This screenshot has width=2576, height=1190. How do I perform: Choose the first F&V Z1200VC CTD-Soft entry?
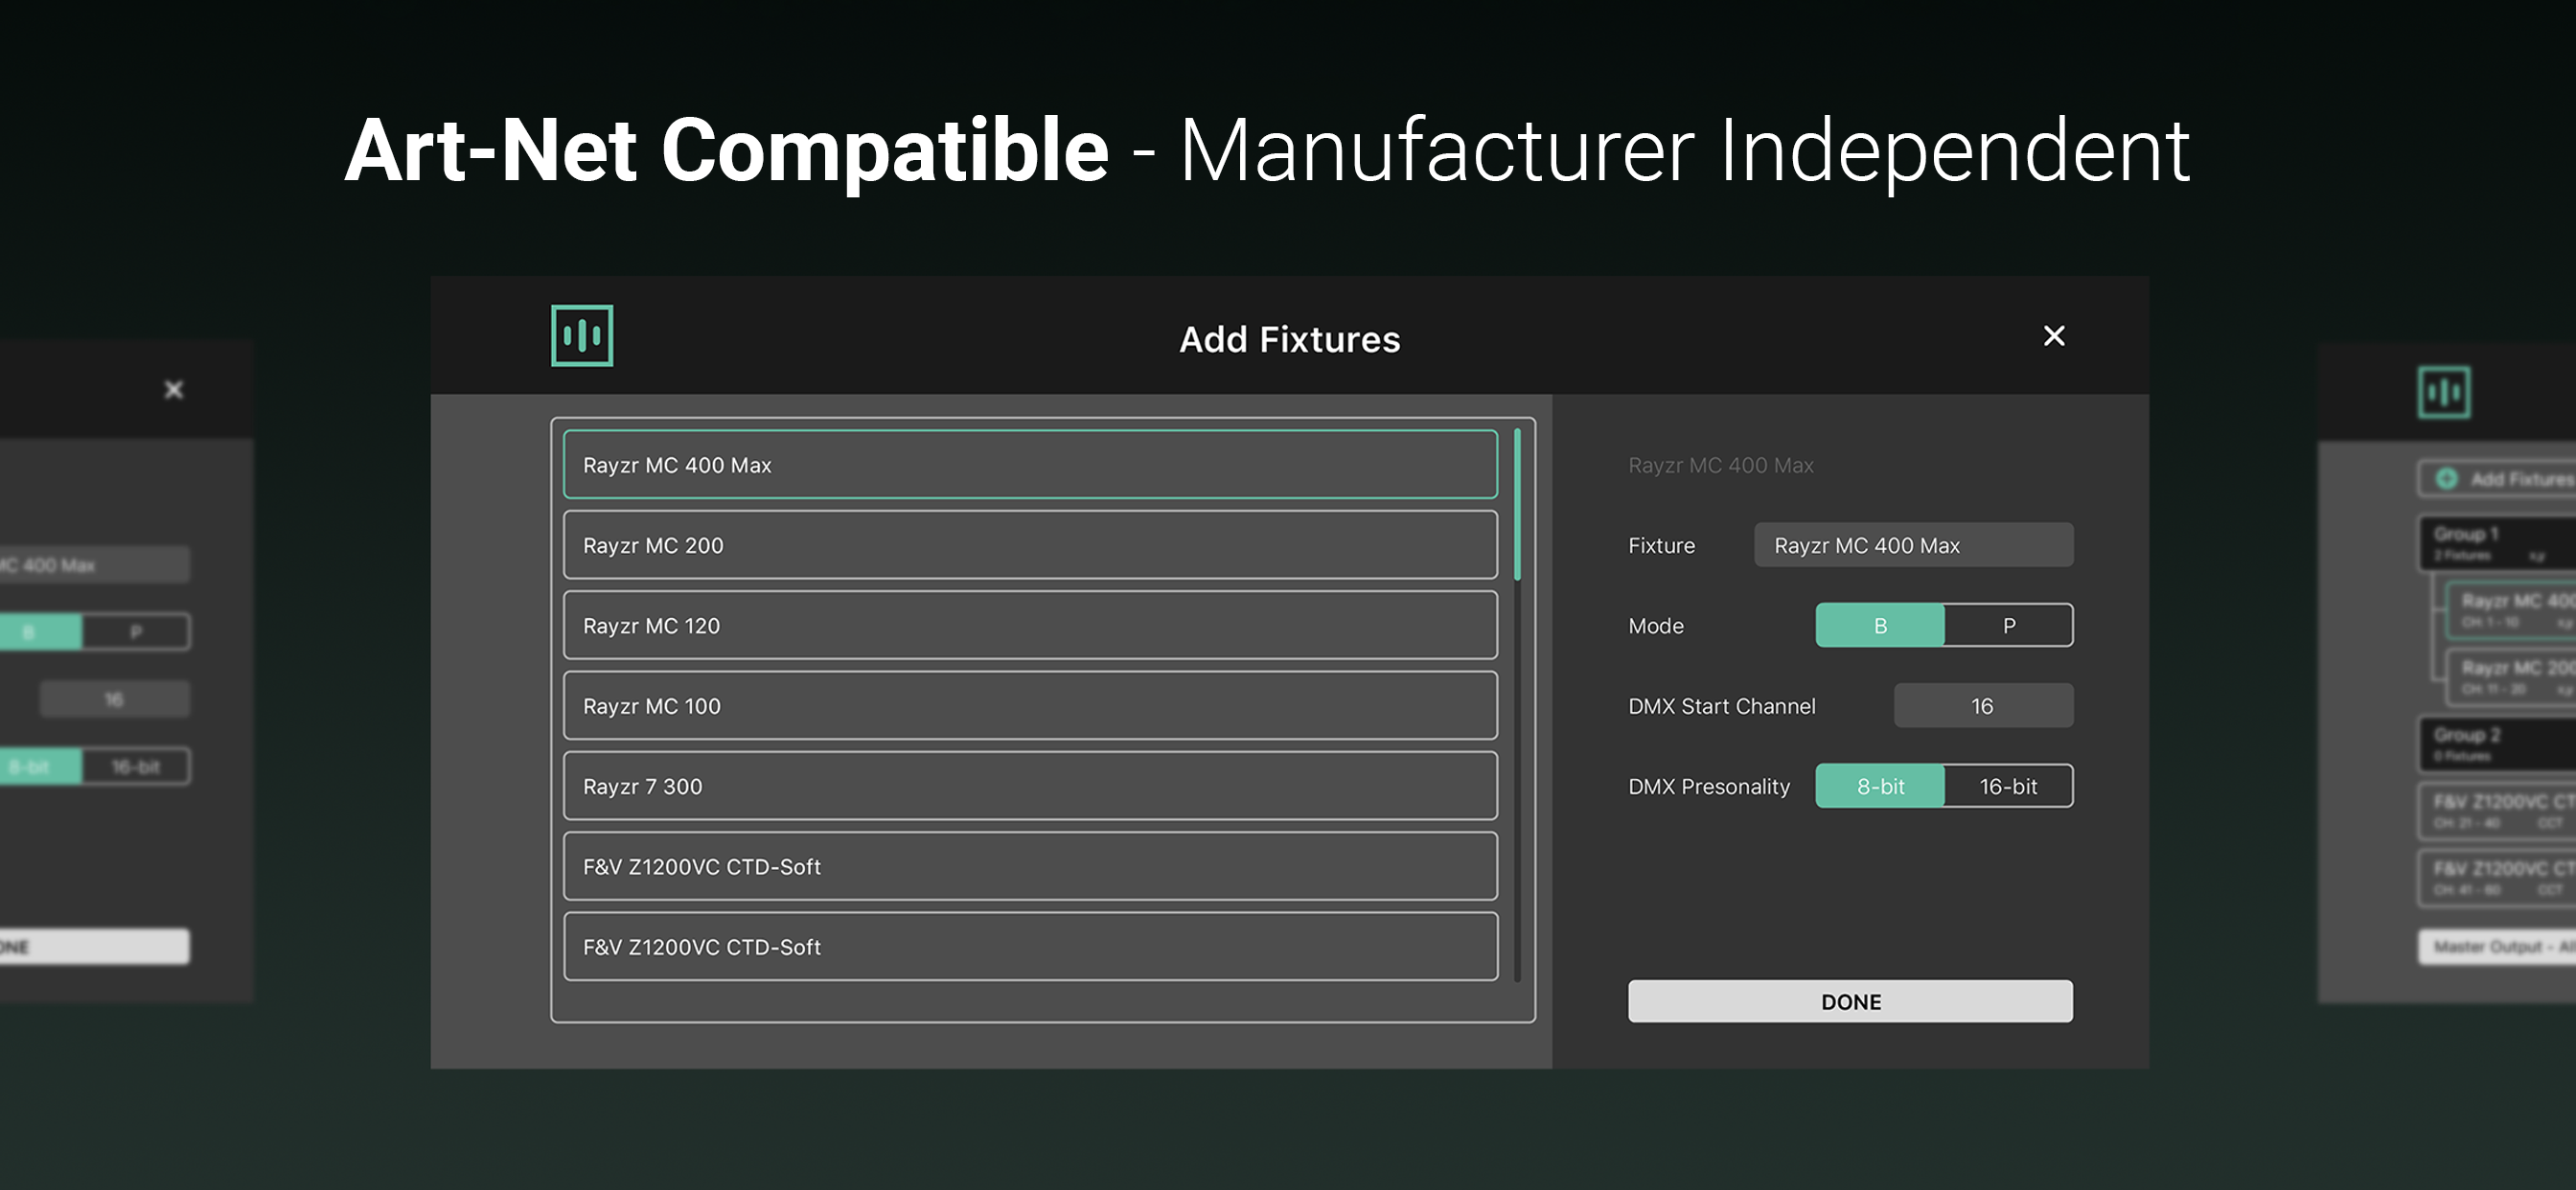click(x=1030, y=866)
